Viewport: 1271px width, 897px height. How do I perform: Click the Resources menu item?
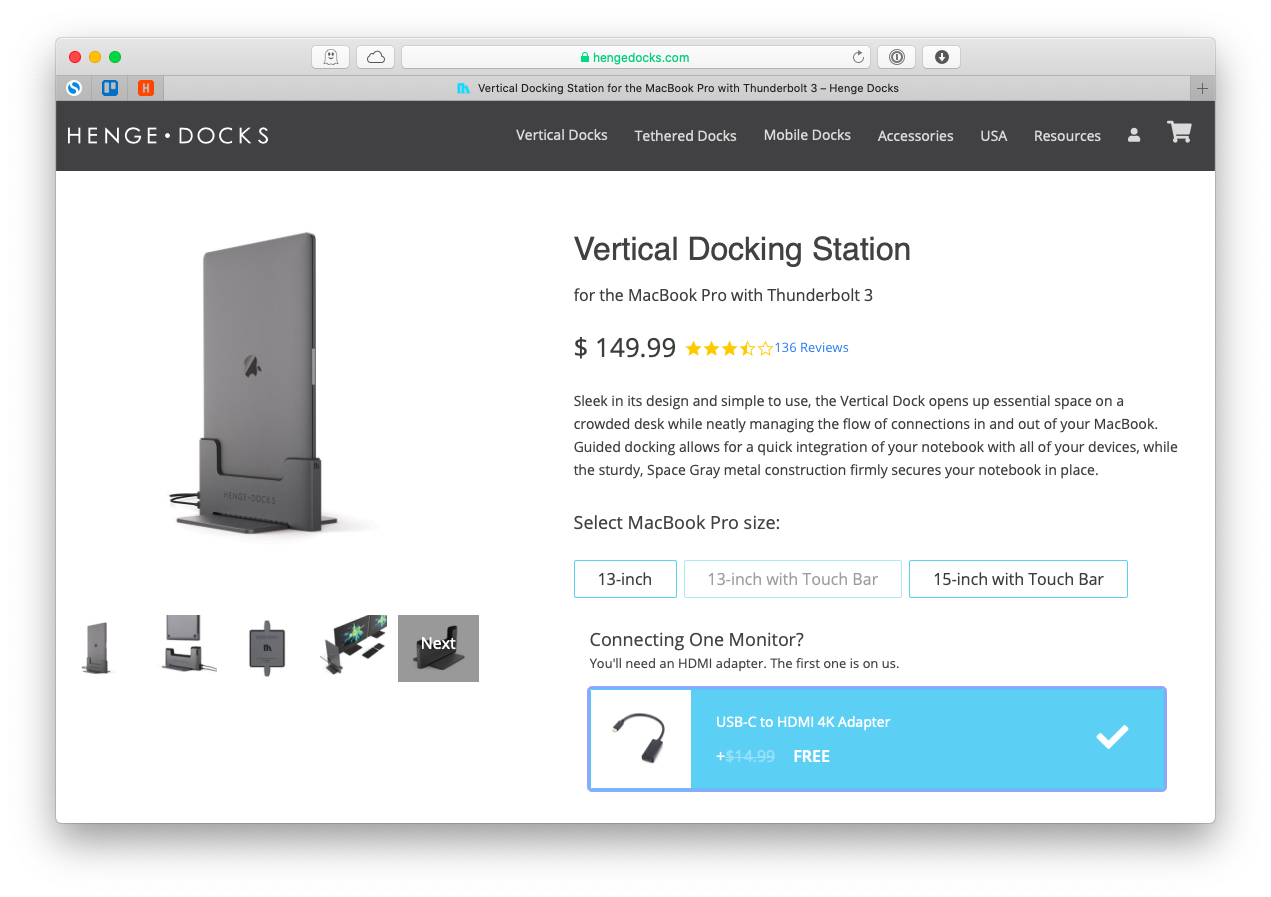[1067, 136]
